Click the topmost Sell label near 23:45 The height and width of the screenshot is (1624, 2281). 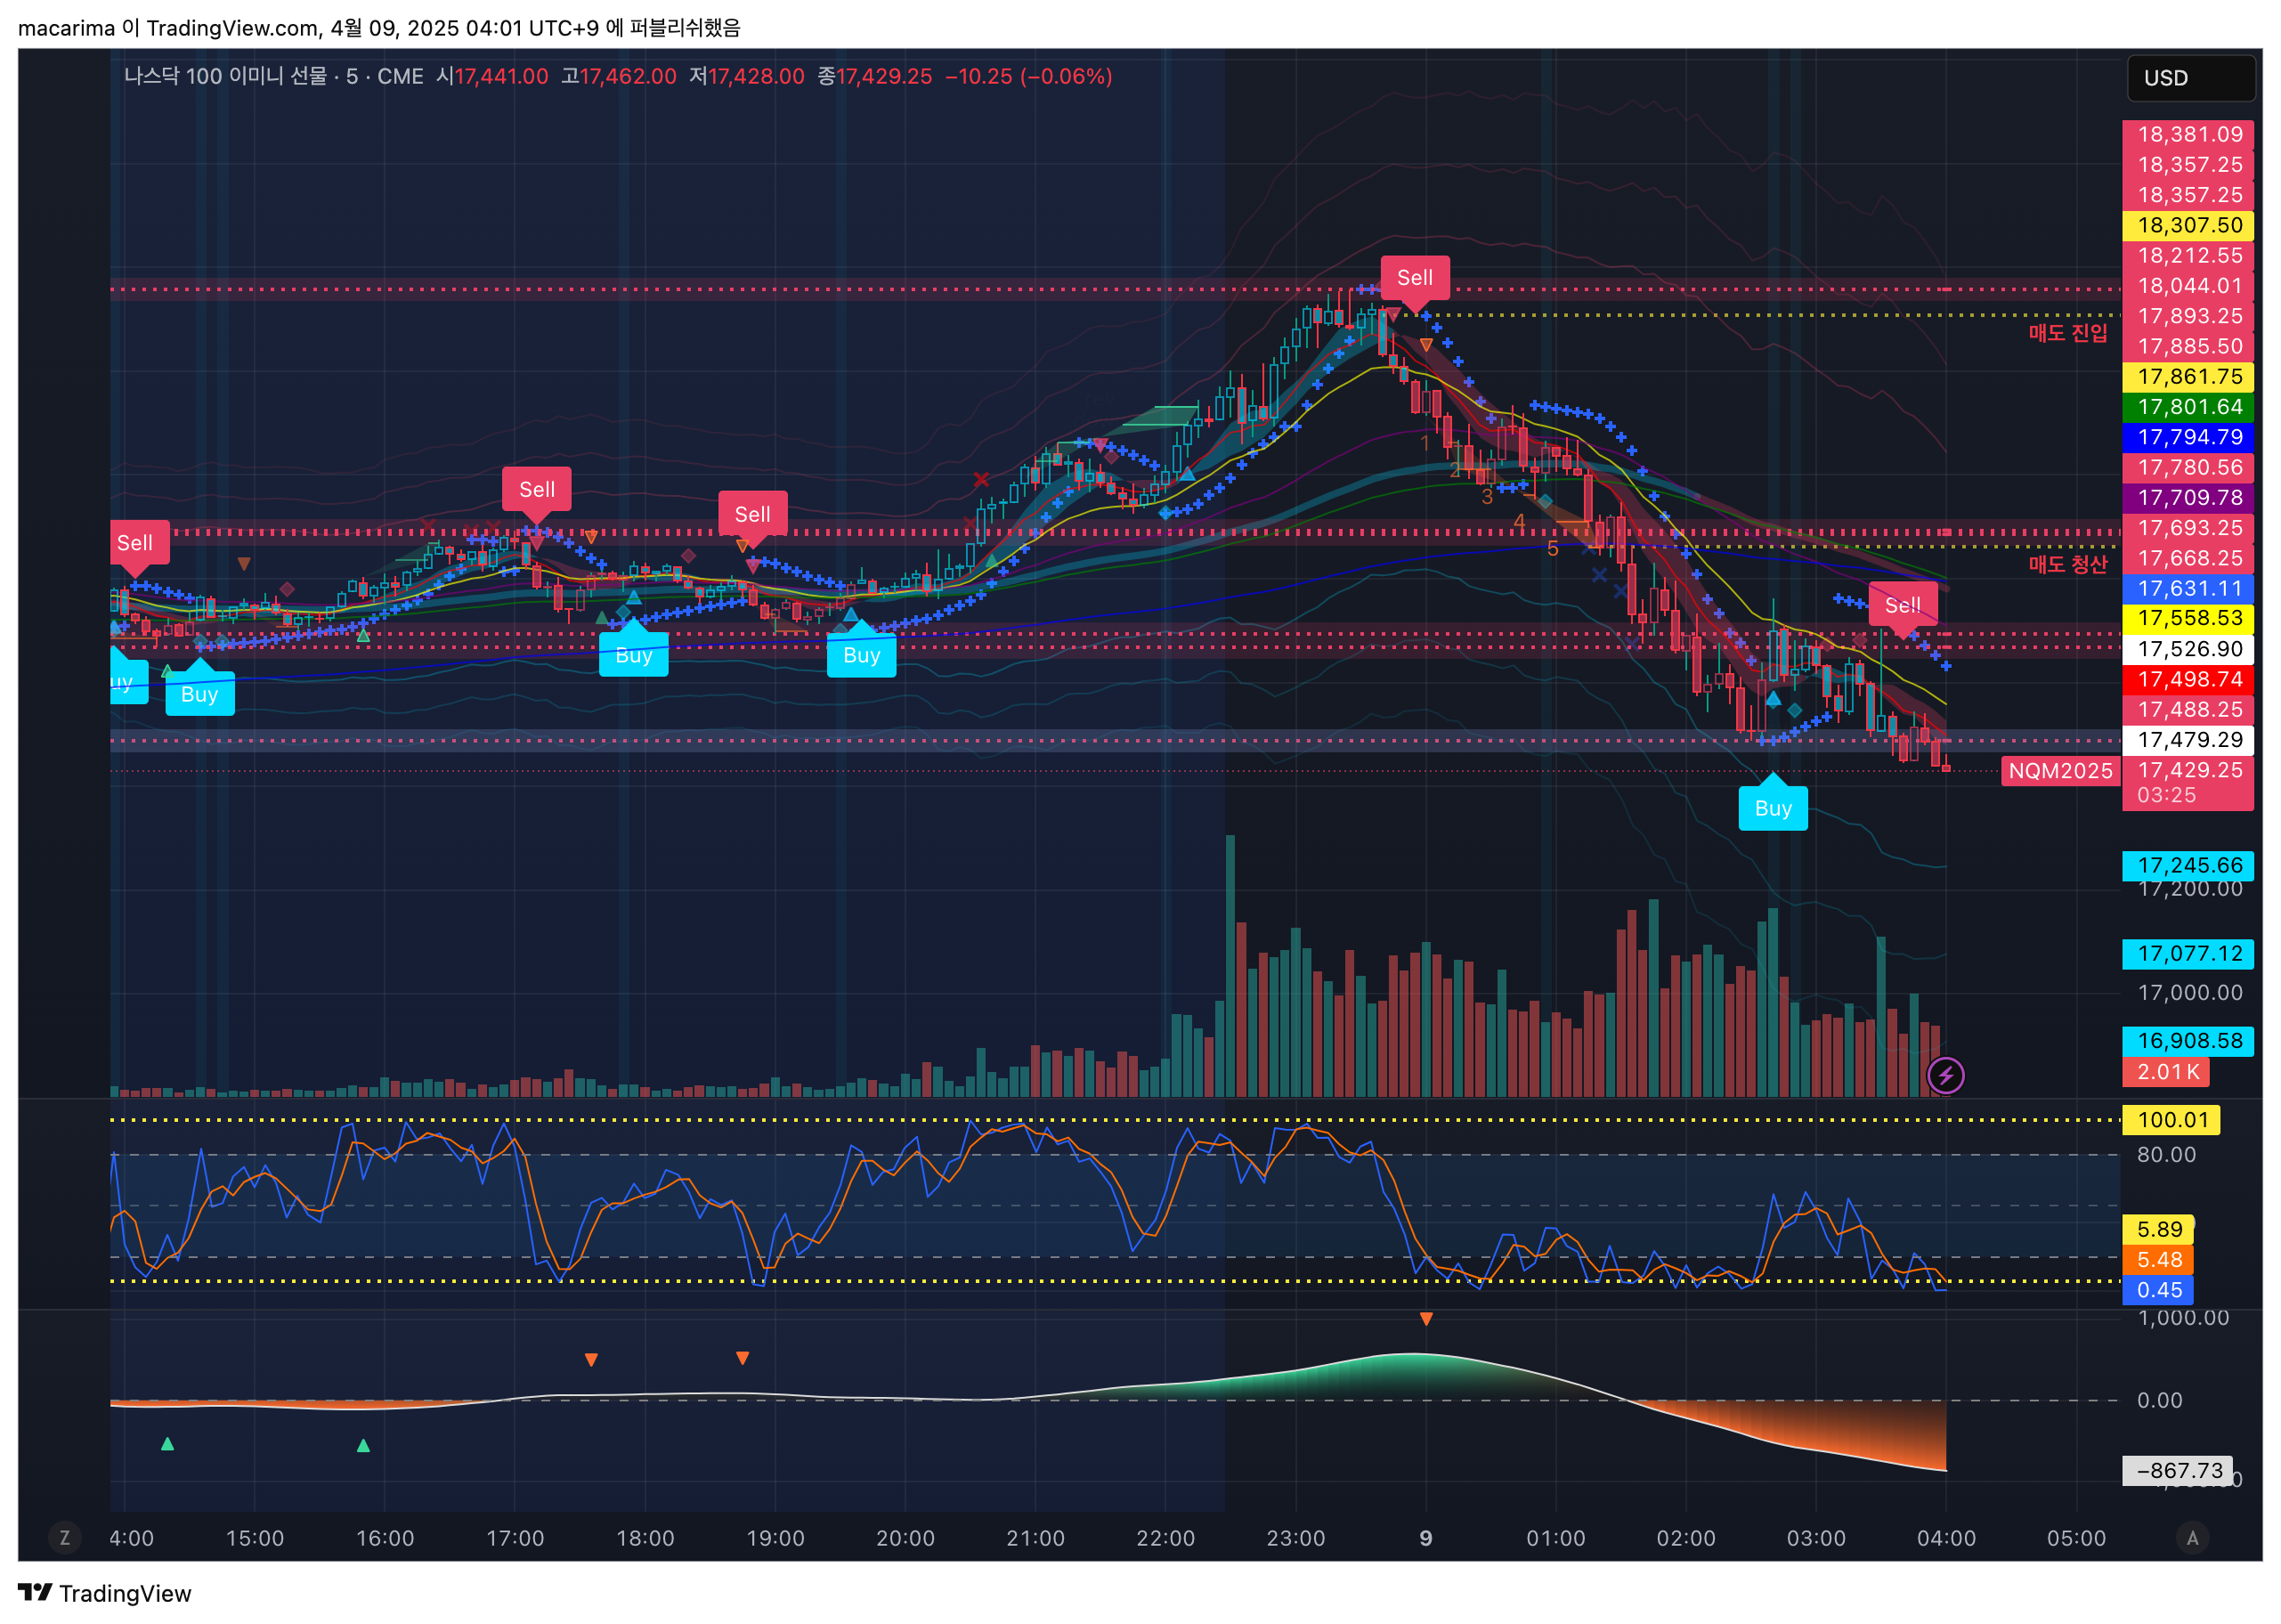pyautogui.click(x=1414, y=278)
